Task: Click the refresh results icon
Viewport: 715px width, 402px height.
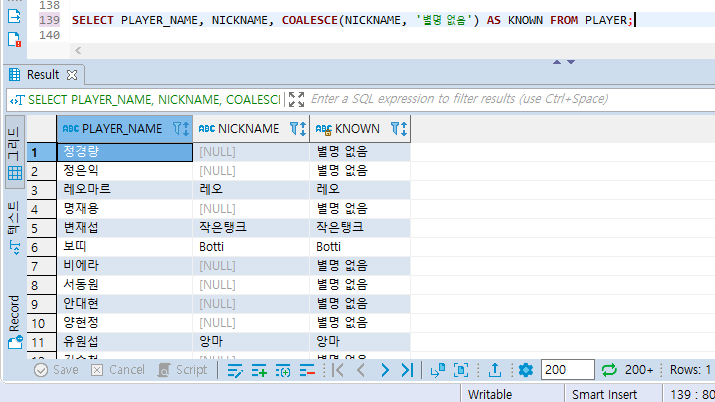Action: pos(609,370)
